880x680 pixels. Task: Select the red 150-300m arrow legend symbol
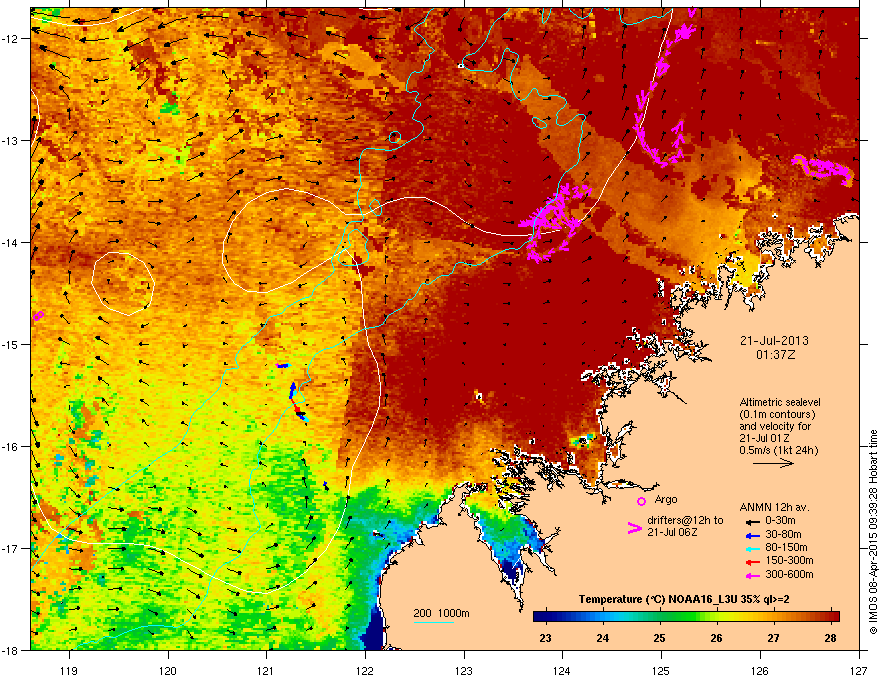point(753,561)
